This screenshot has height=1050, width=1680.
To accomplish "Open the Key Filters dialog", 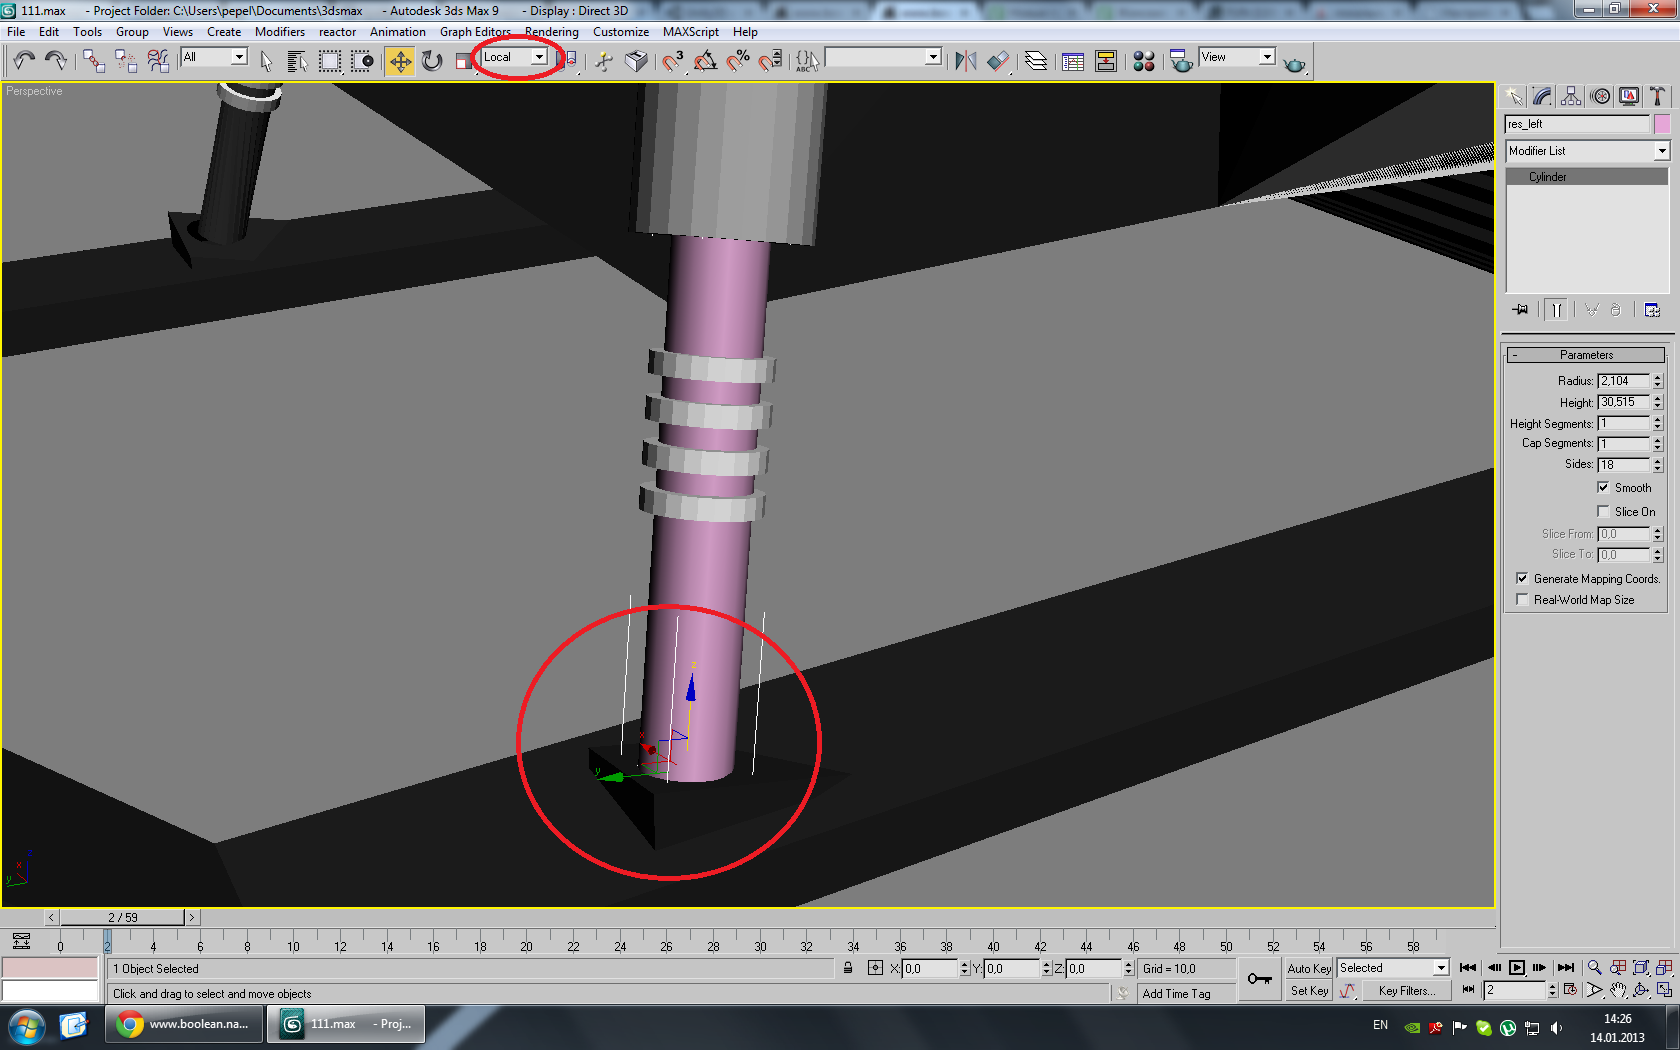I will pos(1406,991).
